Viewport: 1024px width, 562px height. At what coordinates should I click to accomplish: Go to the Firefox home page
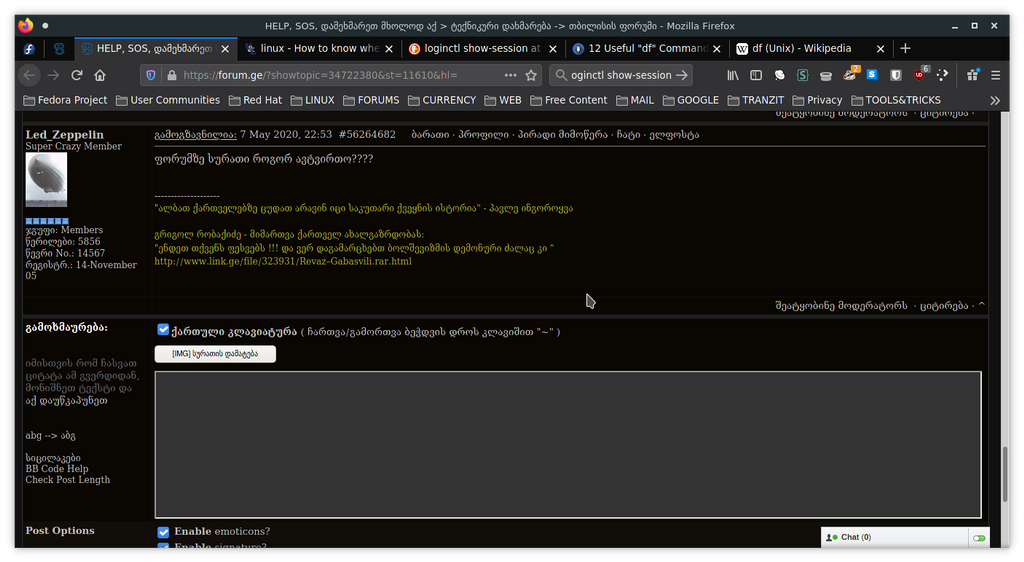pos(100,76)
